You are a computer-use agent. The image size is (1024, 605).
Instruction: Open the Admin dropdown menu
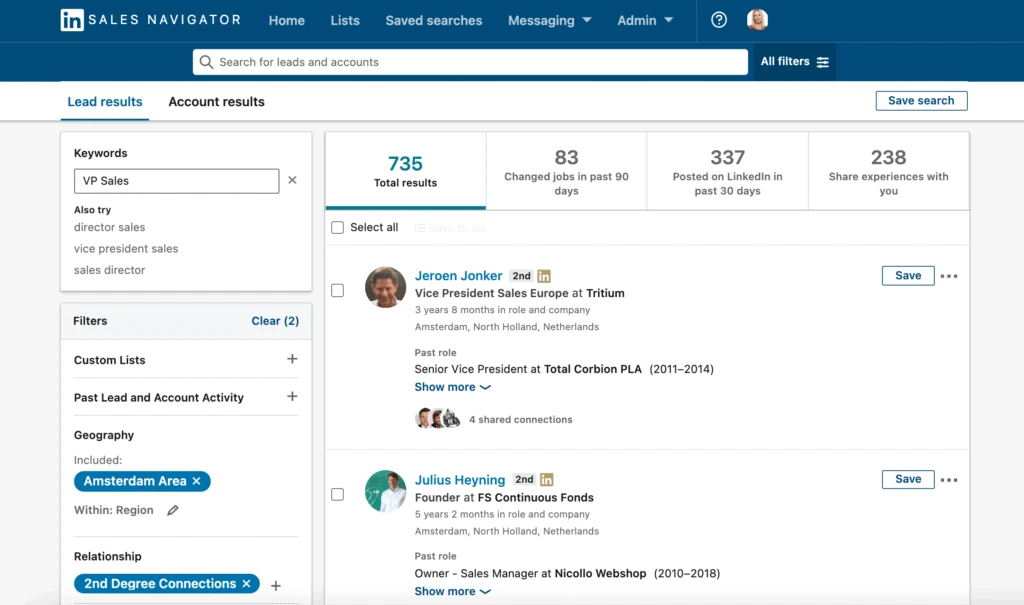click(645, 20)
